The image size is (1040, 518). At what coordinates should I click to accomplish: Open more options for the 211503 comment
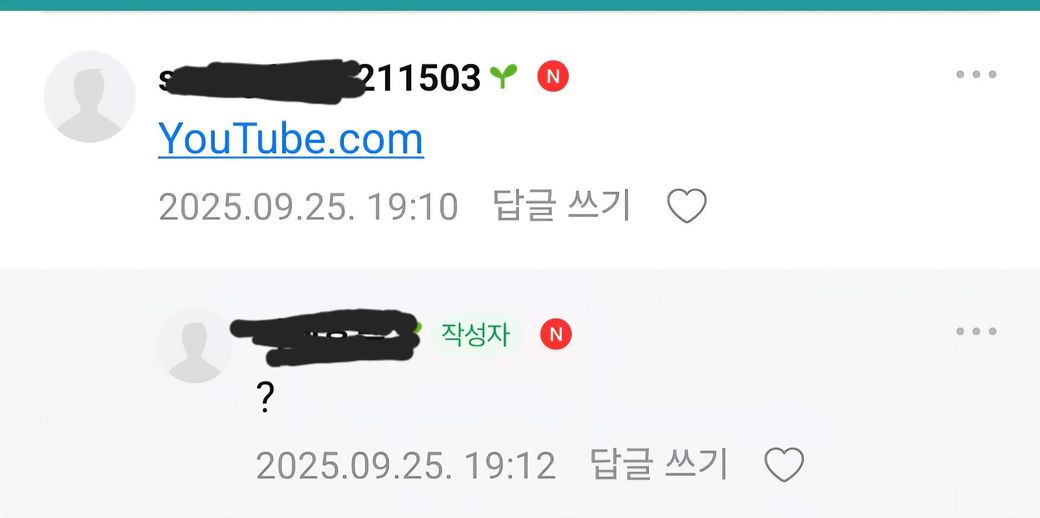pyautogui.click(x=976, y=74)
